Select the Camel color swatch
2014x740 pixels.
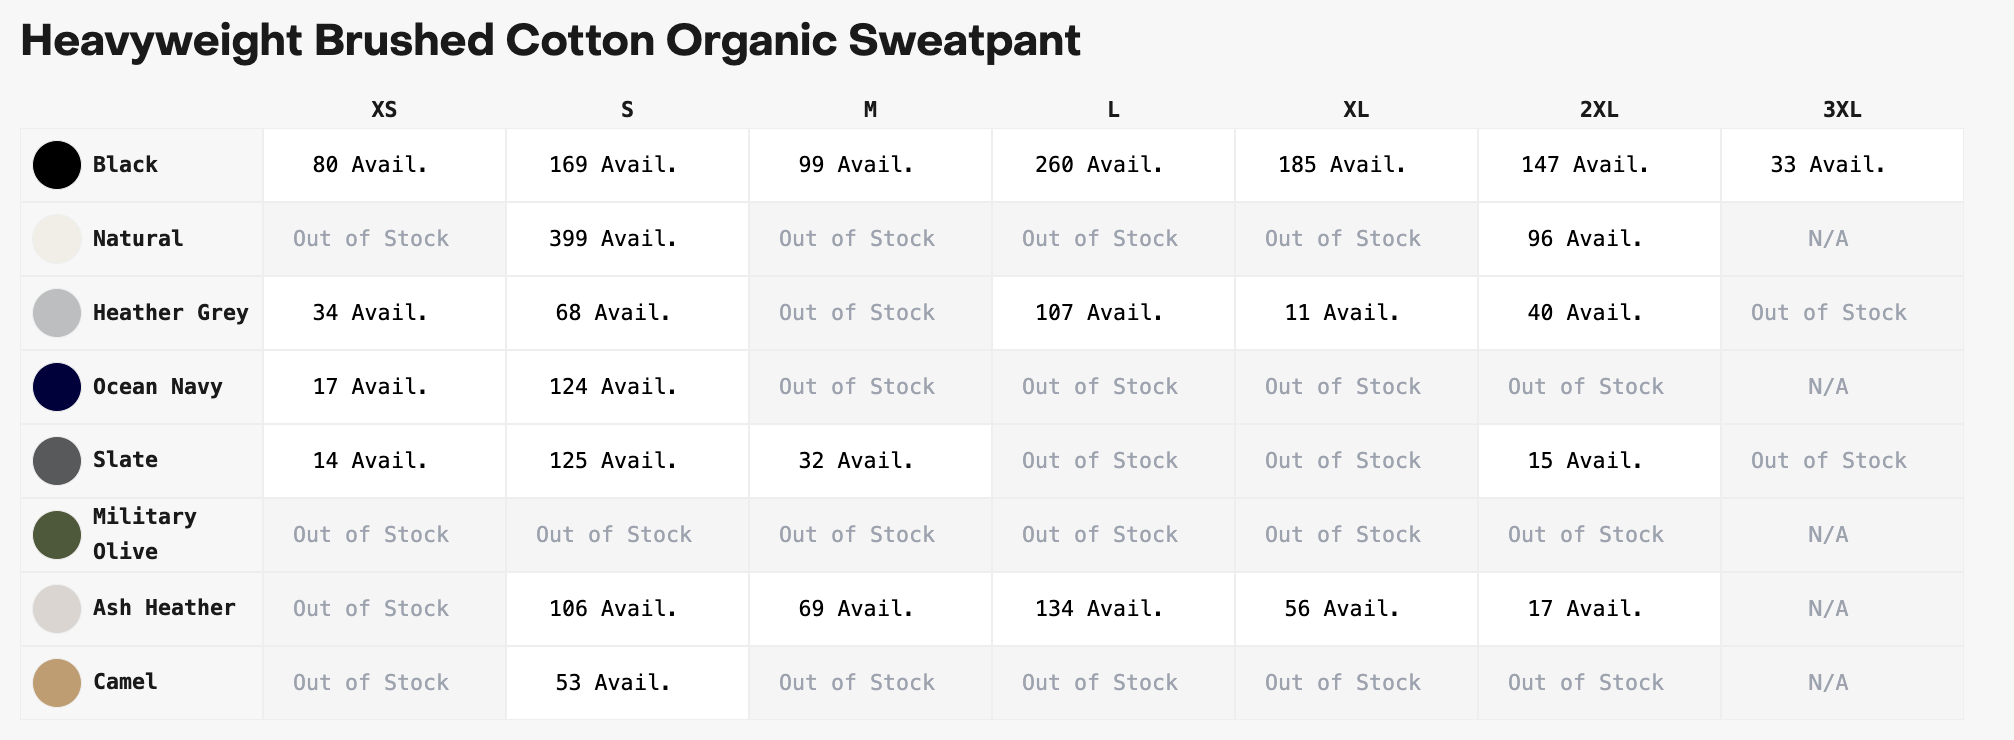pos(57,683)
